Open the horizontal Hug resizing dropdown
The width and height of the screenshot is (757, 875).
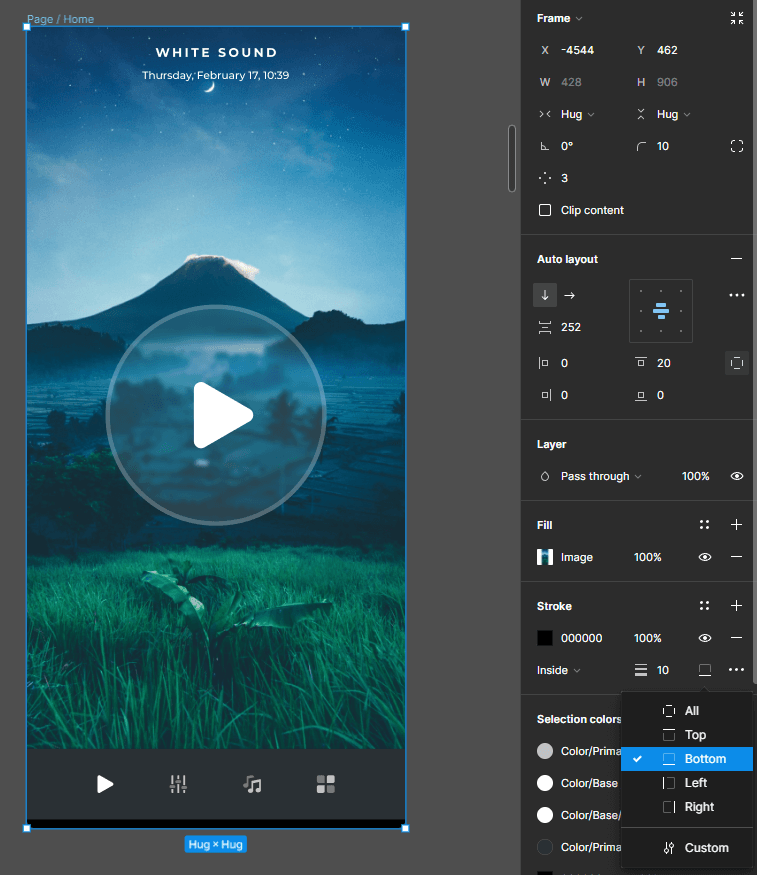coord(577,114)
